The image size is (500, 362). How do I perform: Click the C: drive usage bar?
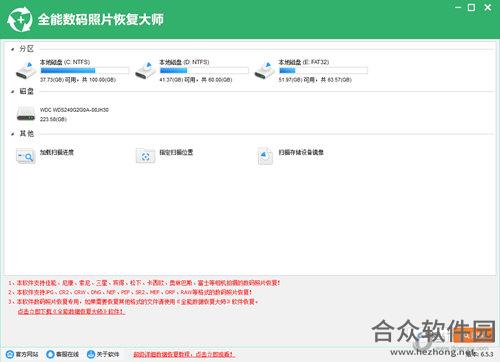point(84,70)
